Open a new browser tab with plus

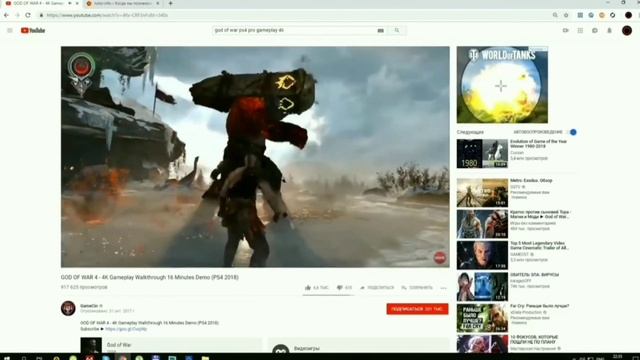(171, 3)
